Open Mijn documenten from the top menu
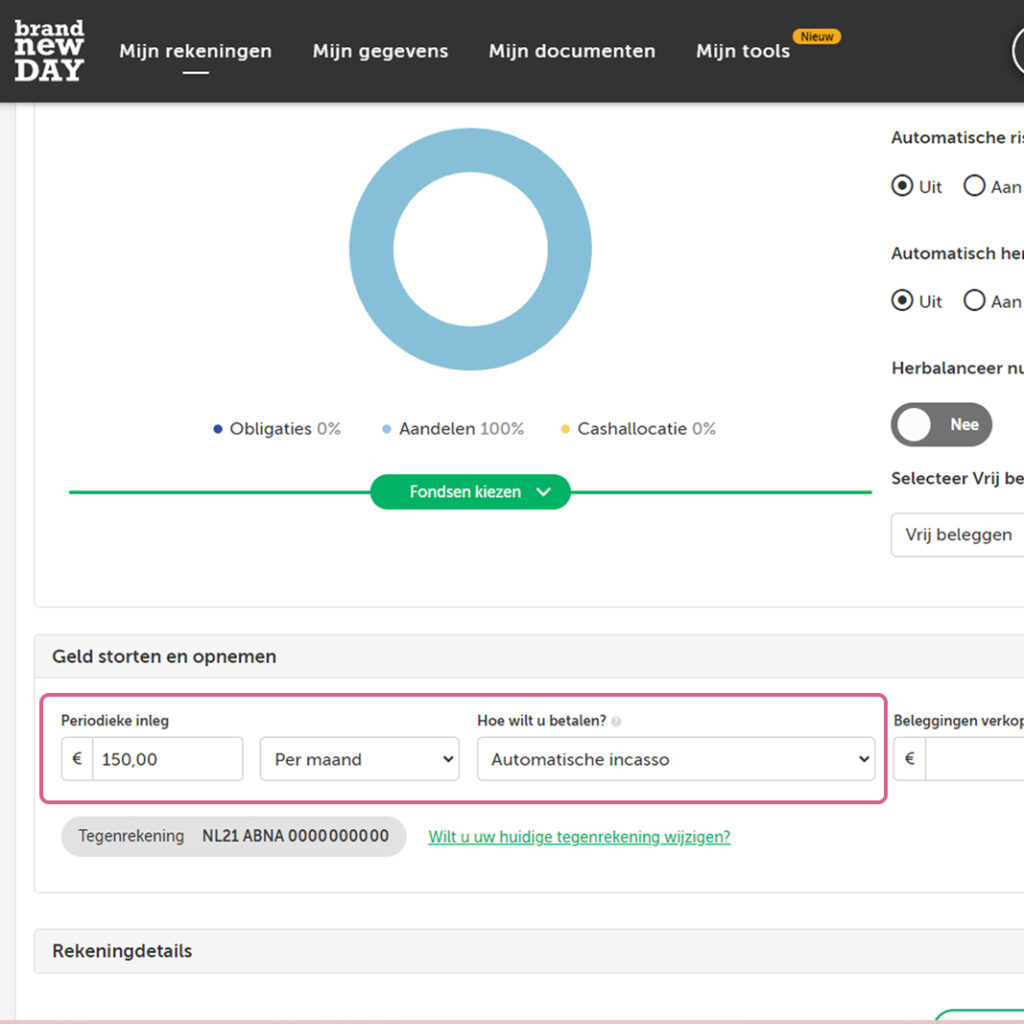 coord(572,51)
